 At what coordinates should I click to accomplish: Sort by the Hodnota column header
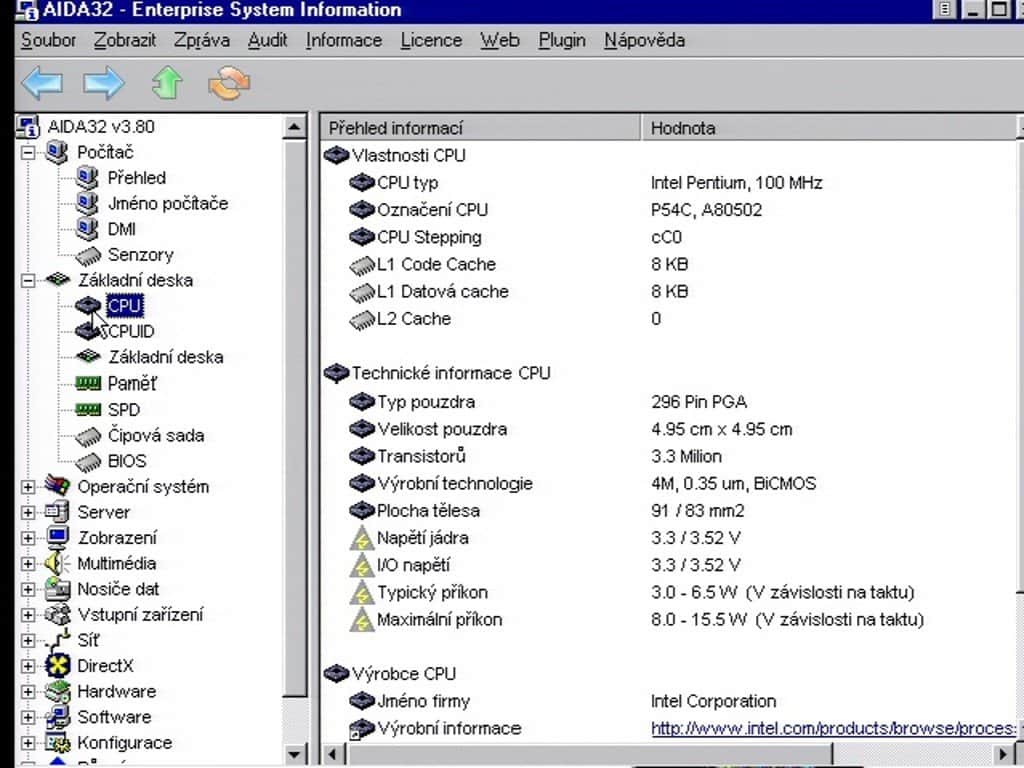(829, 128)
